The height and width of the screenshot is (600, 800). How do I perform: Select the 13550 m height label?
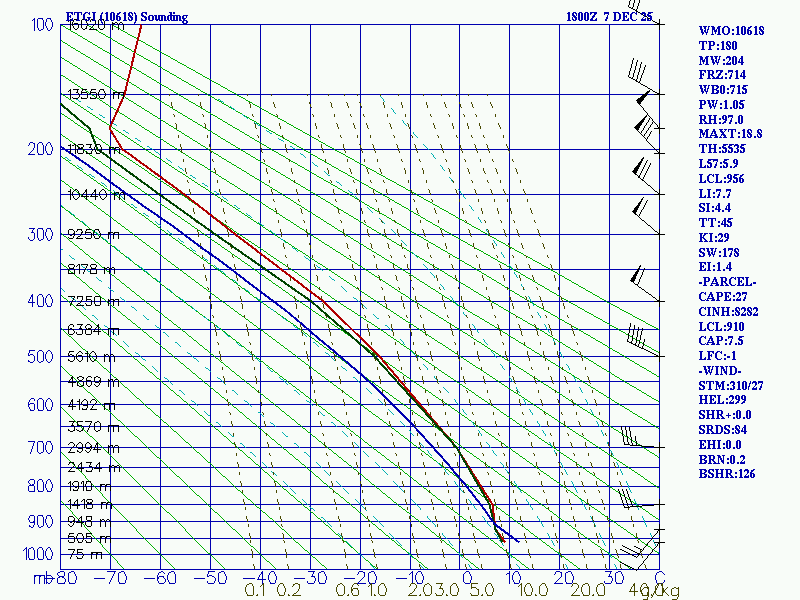click(96, 94)
